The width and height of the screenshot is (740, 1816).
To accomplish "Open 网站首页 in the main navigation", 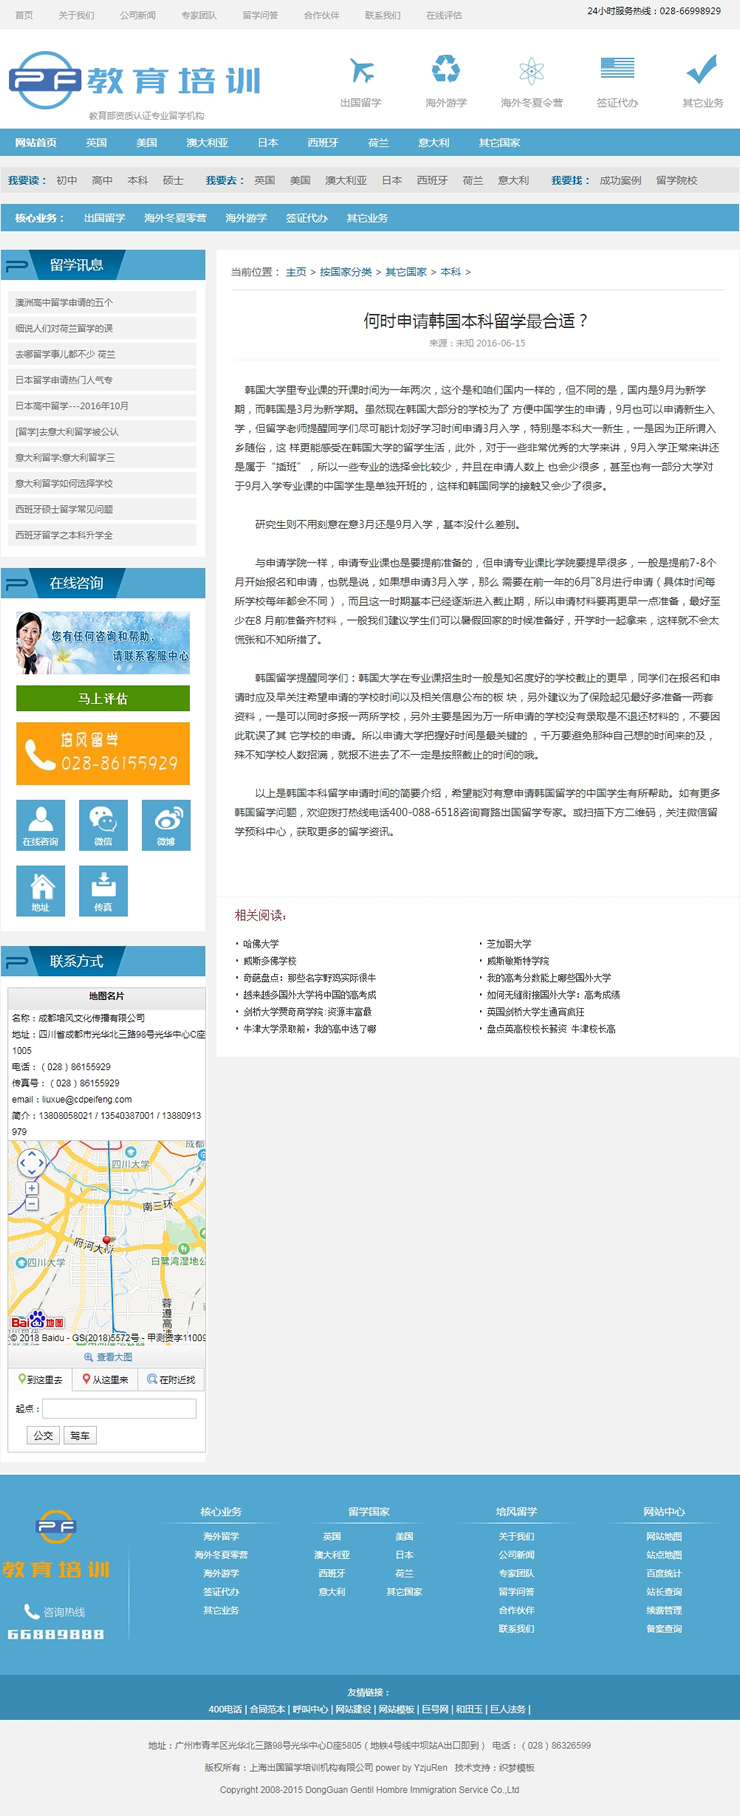I will (36, 142).
